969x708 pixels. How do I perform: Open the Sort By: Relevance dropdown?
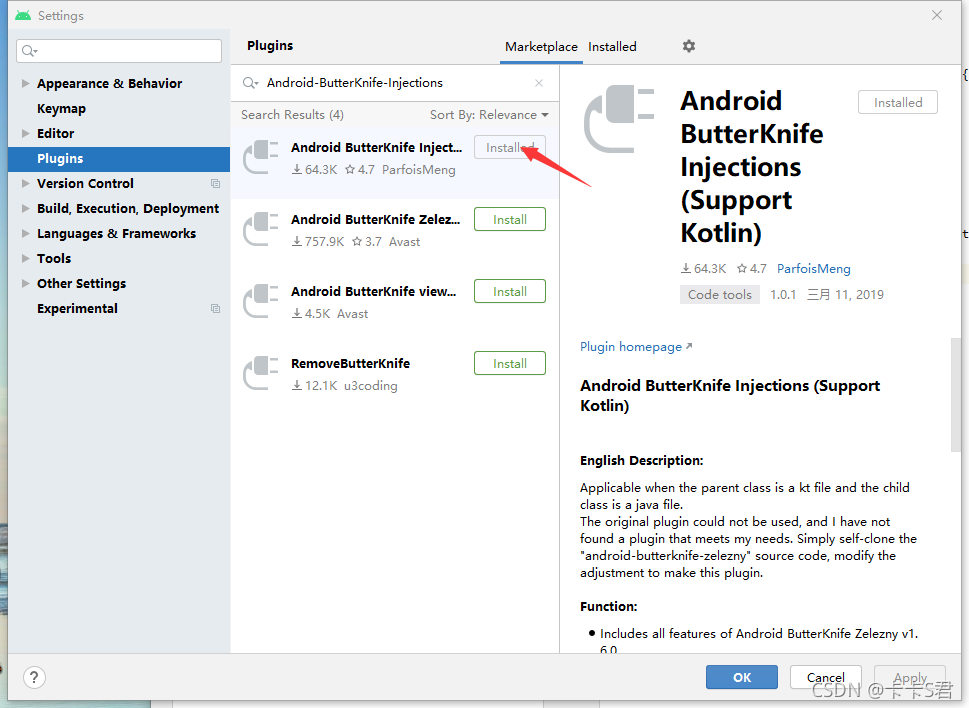(x=489, y=115)
